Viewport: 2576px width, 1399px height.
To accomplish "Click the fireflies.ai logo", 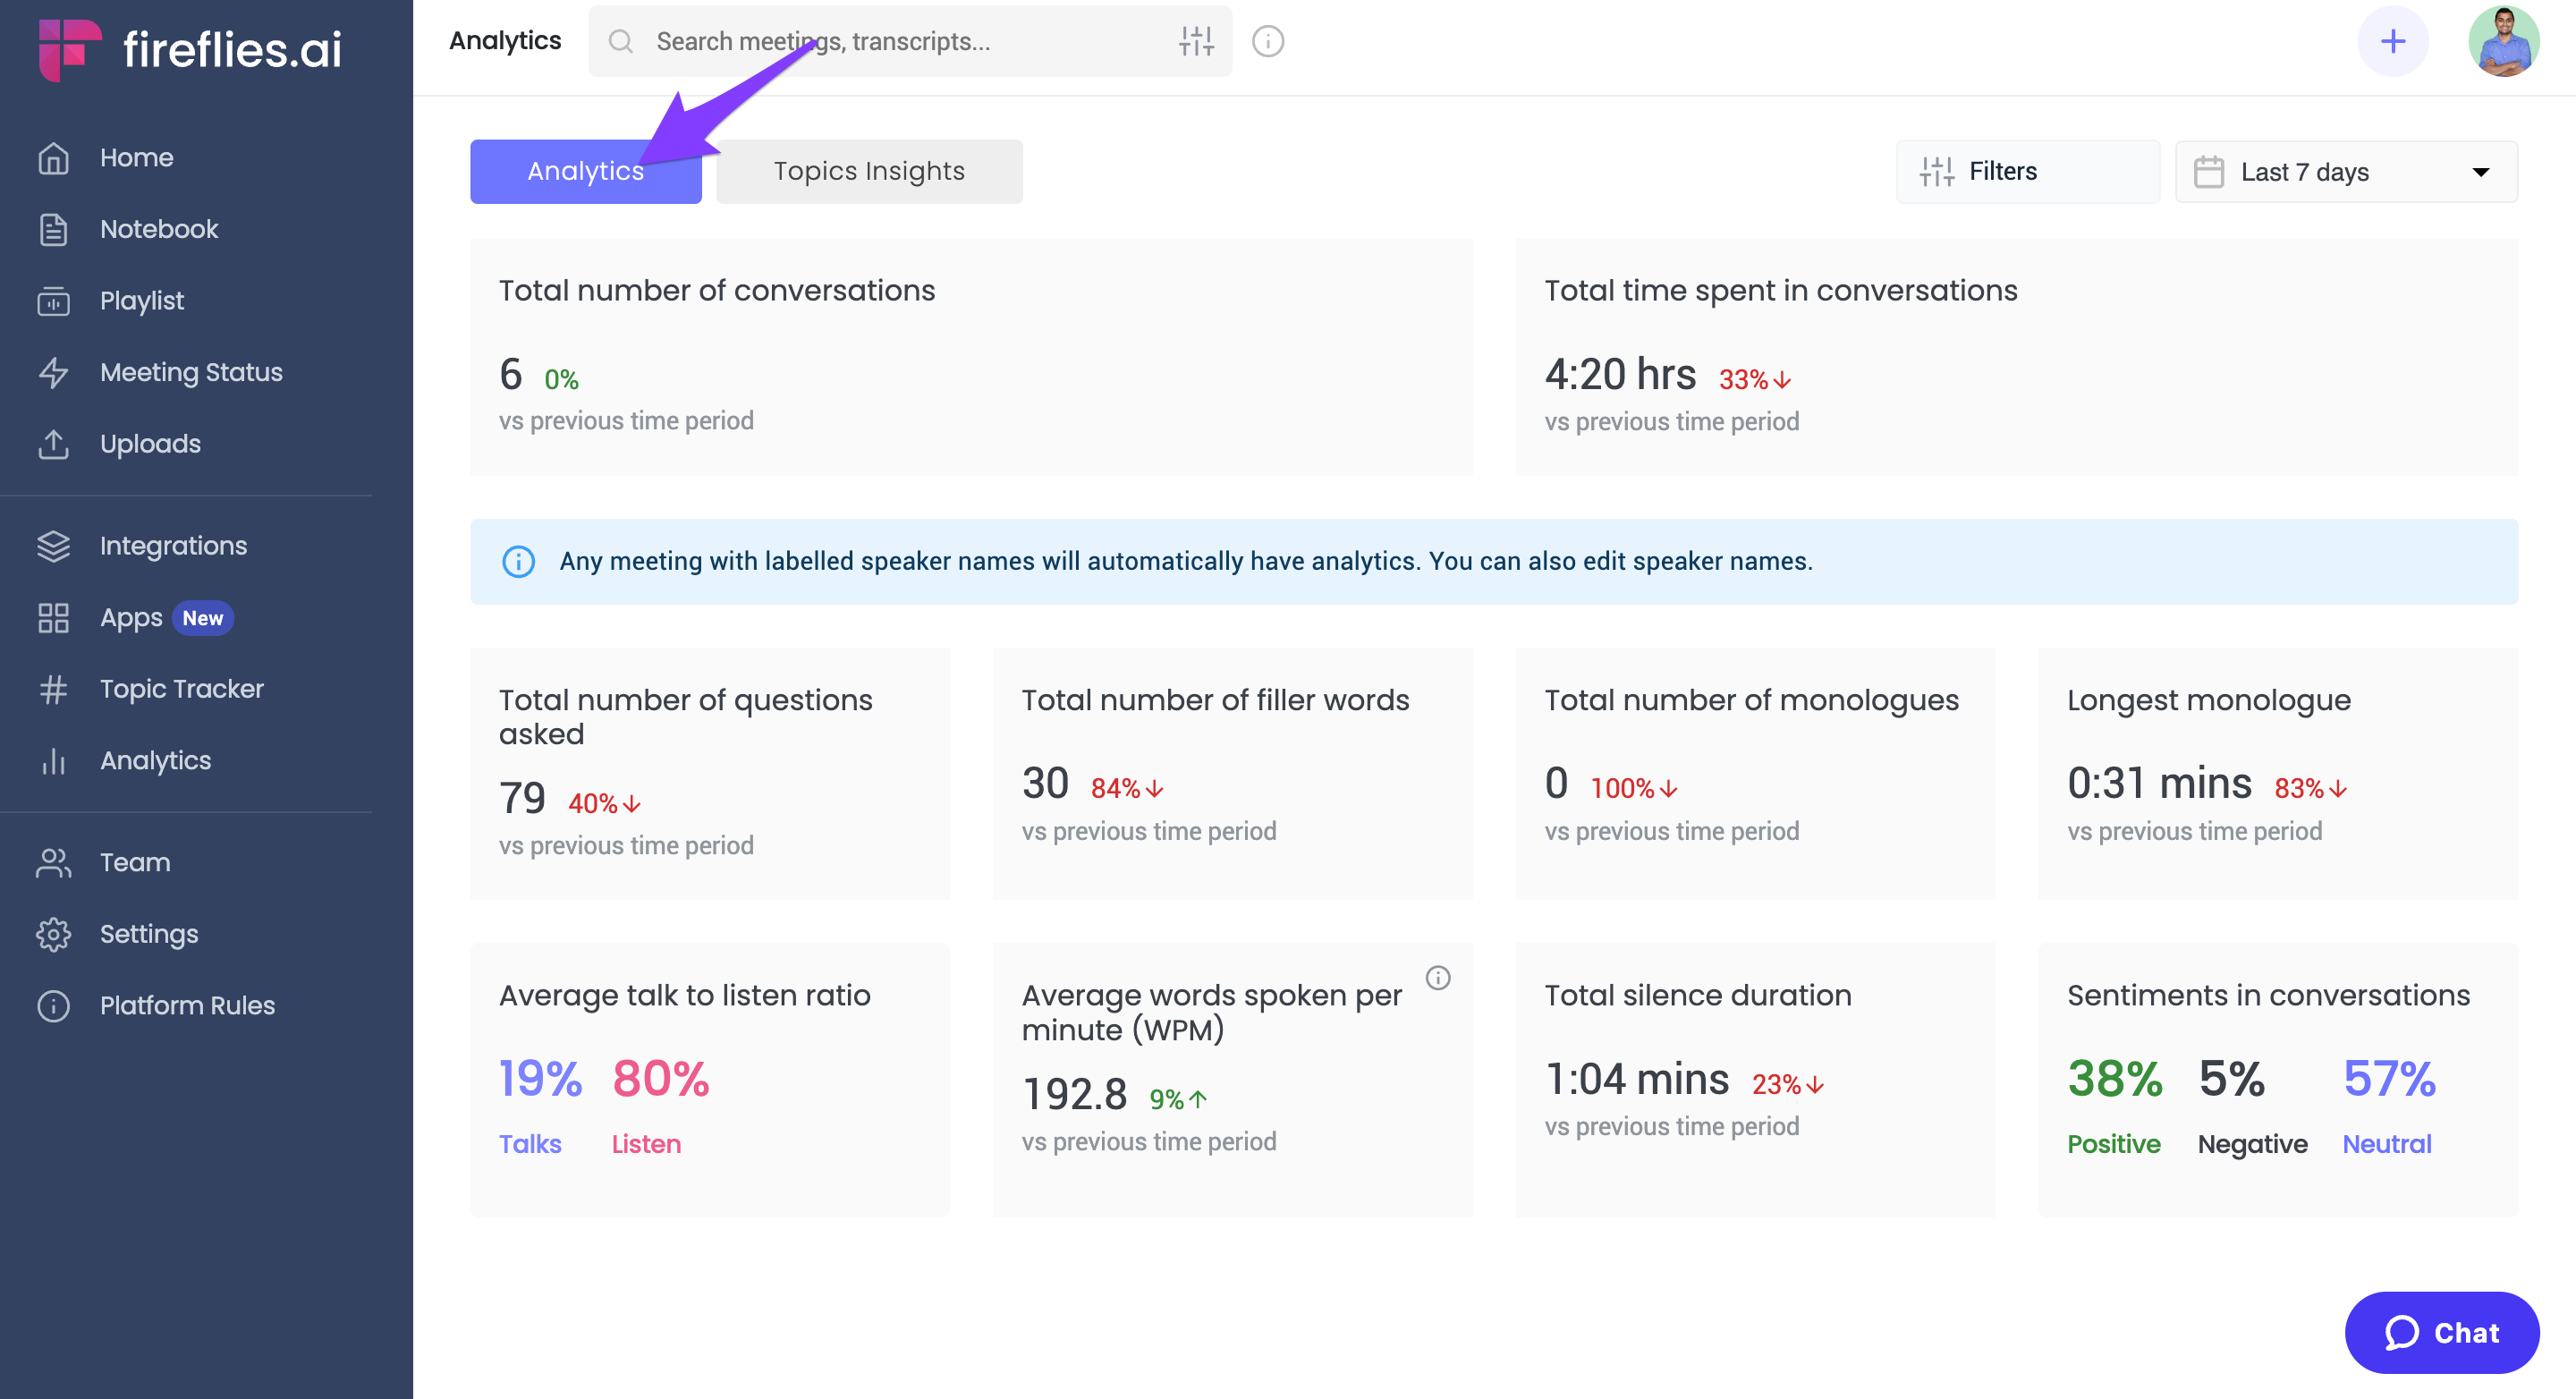I will pyautogui.click(x=190, y=48).
